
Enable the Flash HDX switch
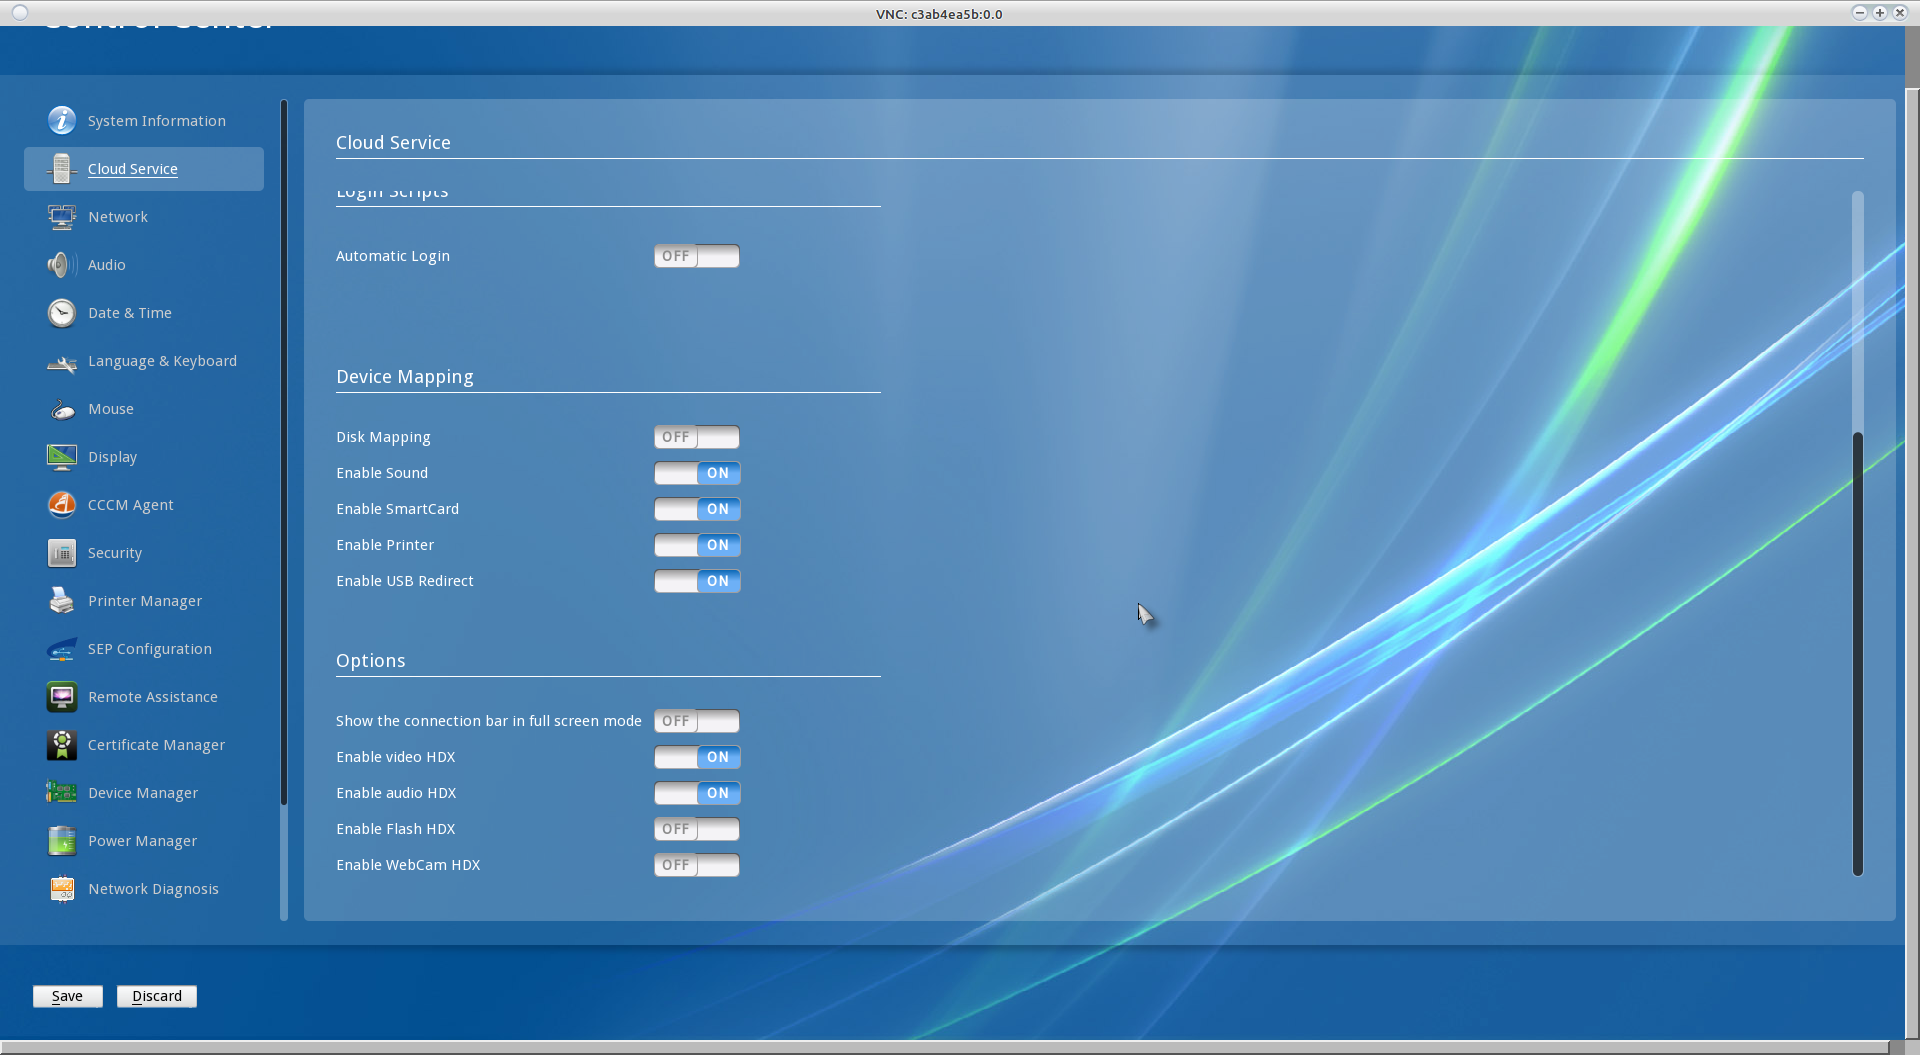[697, 829]
